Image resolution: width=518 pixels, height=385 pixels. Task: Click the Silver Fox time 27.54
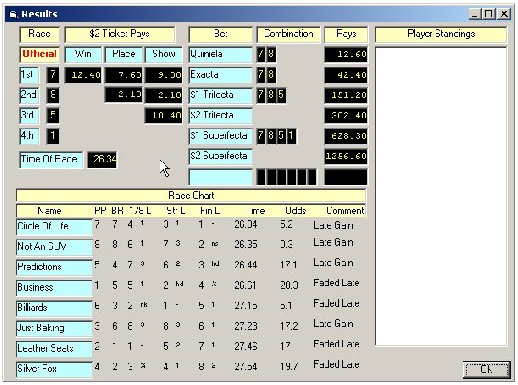coord(245,366)
